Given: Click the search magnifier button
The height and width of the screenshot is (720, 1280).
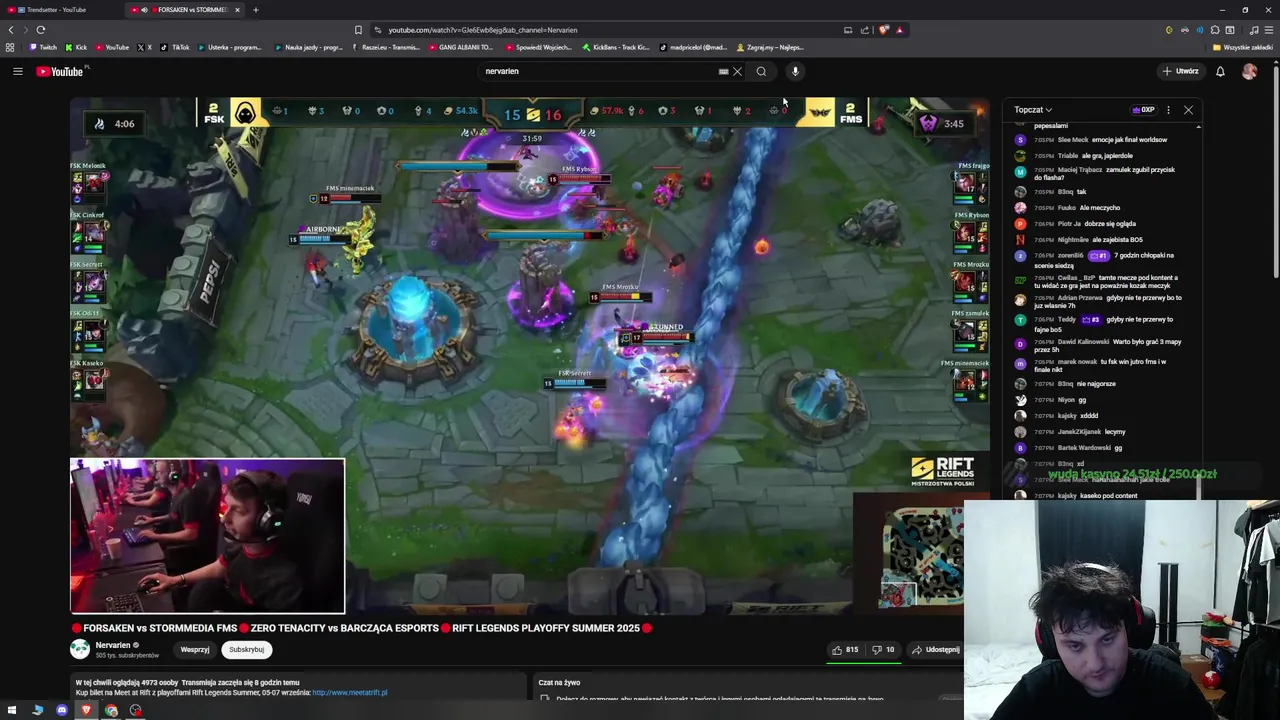Looking at the screenshot, I should click(x=761, y=71).
